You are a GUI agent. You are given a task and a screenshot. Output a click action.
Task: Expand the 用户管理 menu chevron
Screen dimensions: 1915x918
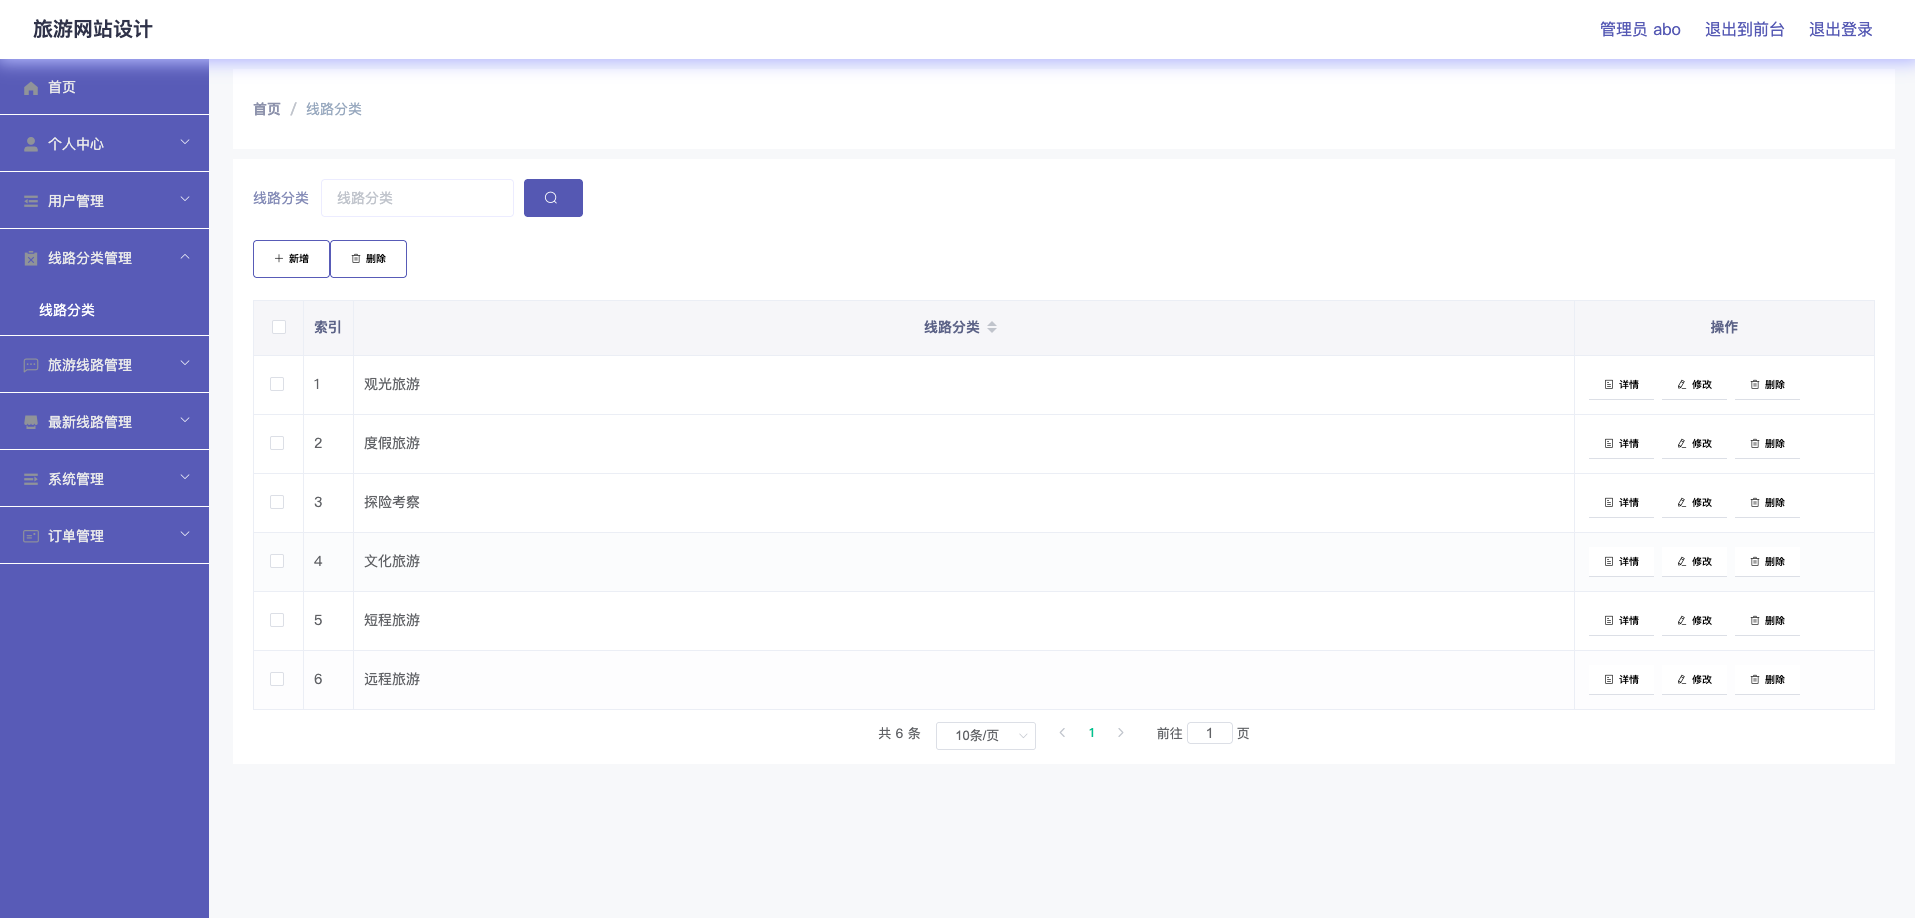point(185,199)
